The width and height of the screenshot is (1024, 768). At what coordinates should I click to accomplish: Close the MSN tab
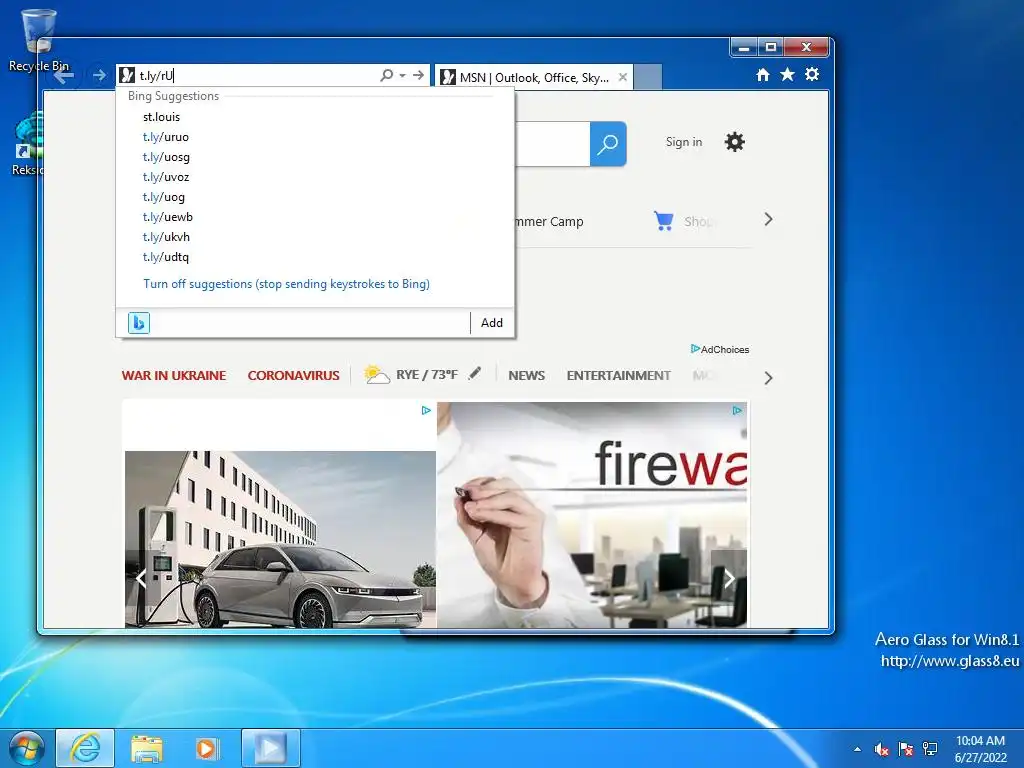click(x=623, y=77)
